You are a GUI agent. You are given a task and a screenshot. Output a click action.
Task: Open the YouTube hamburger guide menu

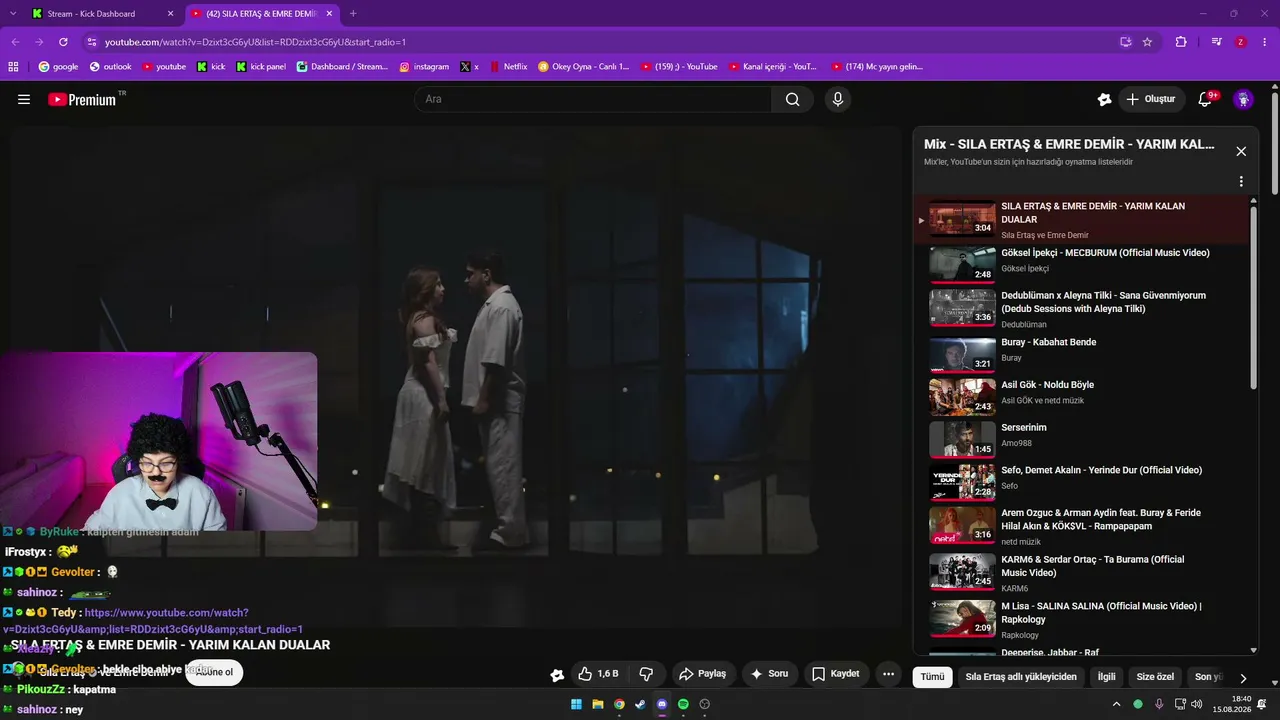coord(24,99)
